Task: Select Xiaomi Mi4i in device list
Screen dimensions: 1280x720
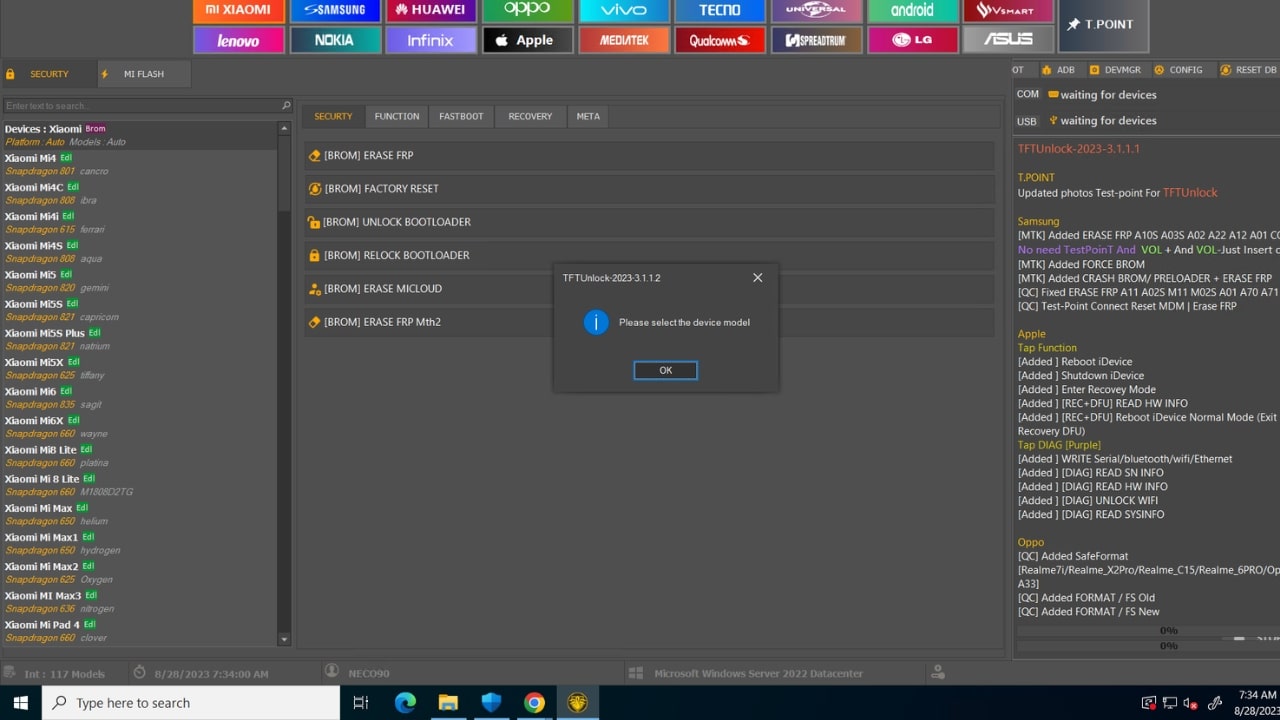Action: (138, 222)
